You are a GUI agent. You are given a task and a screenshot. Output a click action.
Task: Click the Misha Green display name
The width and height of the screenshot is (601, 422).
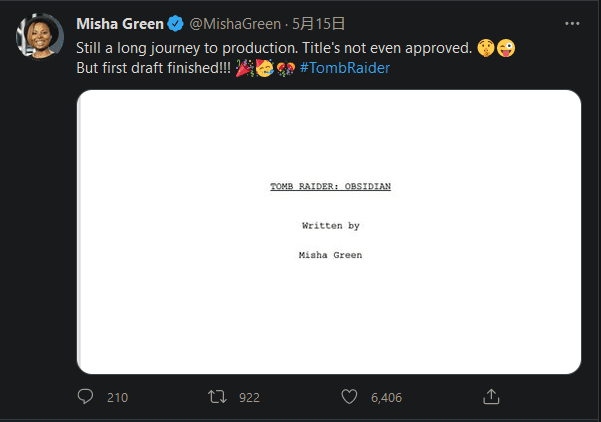(x=120, y=24)
